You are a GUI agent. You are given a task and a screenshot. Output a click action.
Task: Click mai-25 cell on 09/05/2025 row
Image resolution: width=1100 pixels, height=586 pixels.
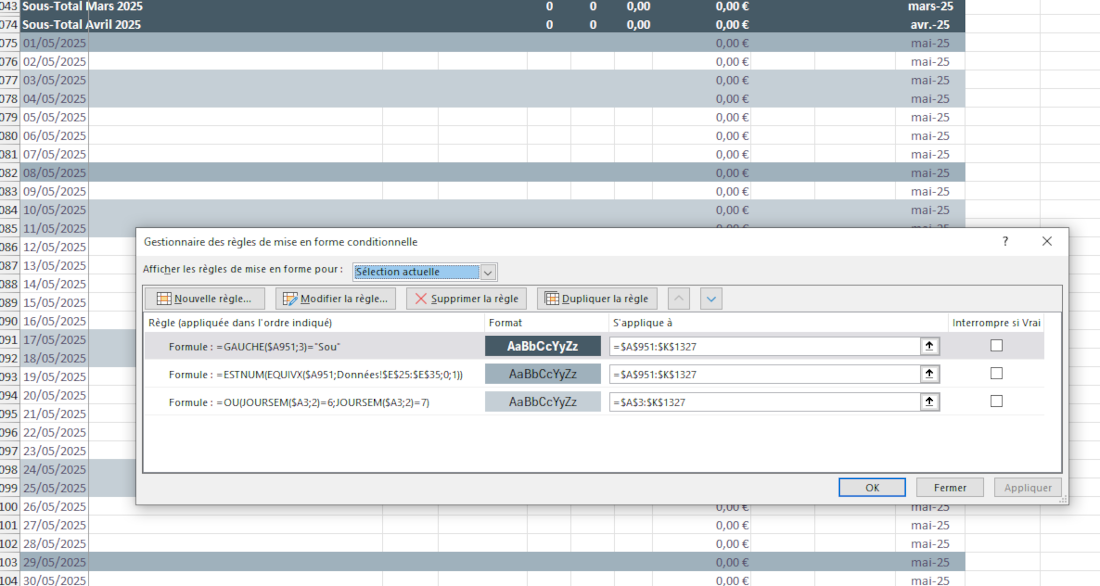pos(930,192)
